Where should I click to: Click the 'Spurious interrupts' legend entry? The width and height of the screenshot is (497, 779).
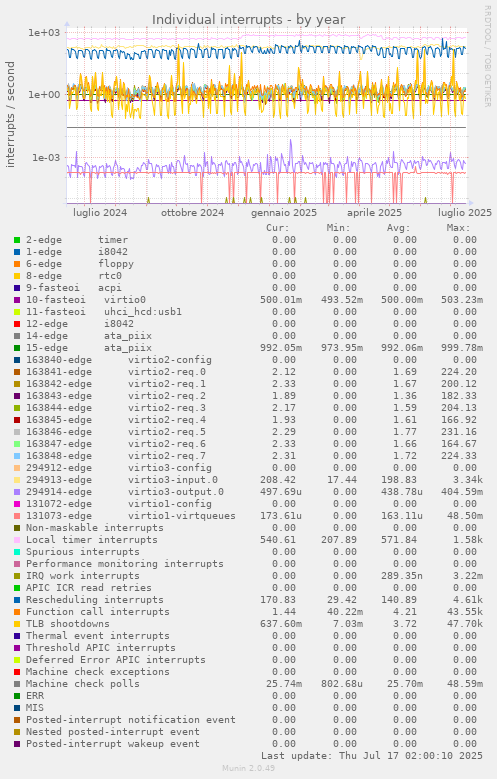83,551
